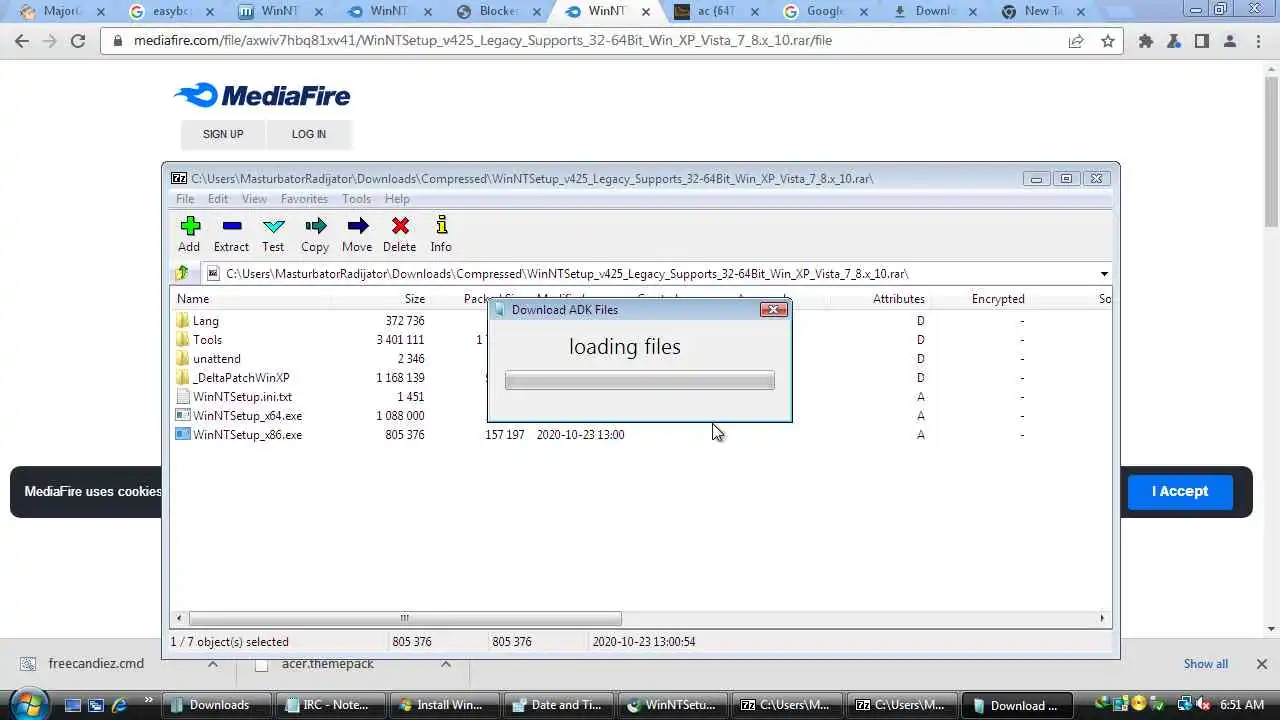Switch to the Blocked Chrome tab
Image resolution: width=1280 pixels, height=720 pixels.
click(x=500, y=12)
